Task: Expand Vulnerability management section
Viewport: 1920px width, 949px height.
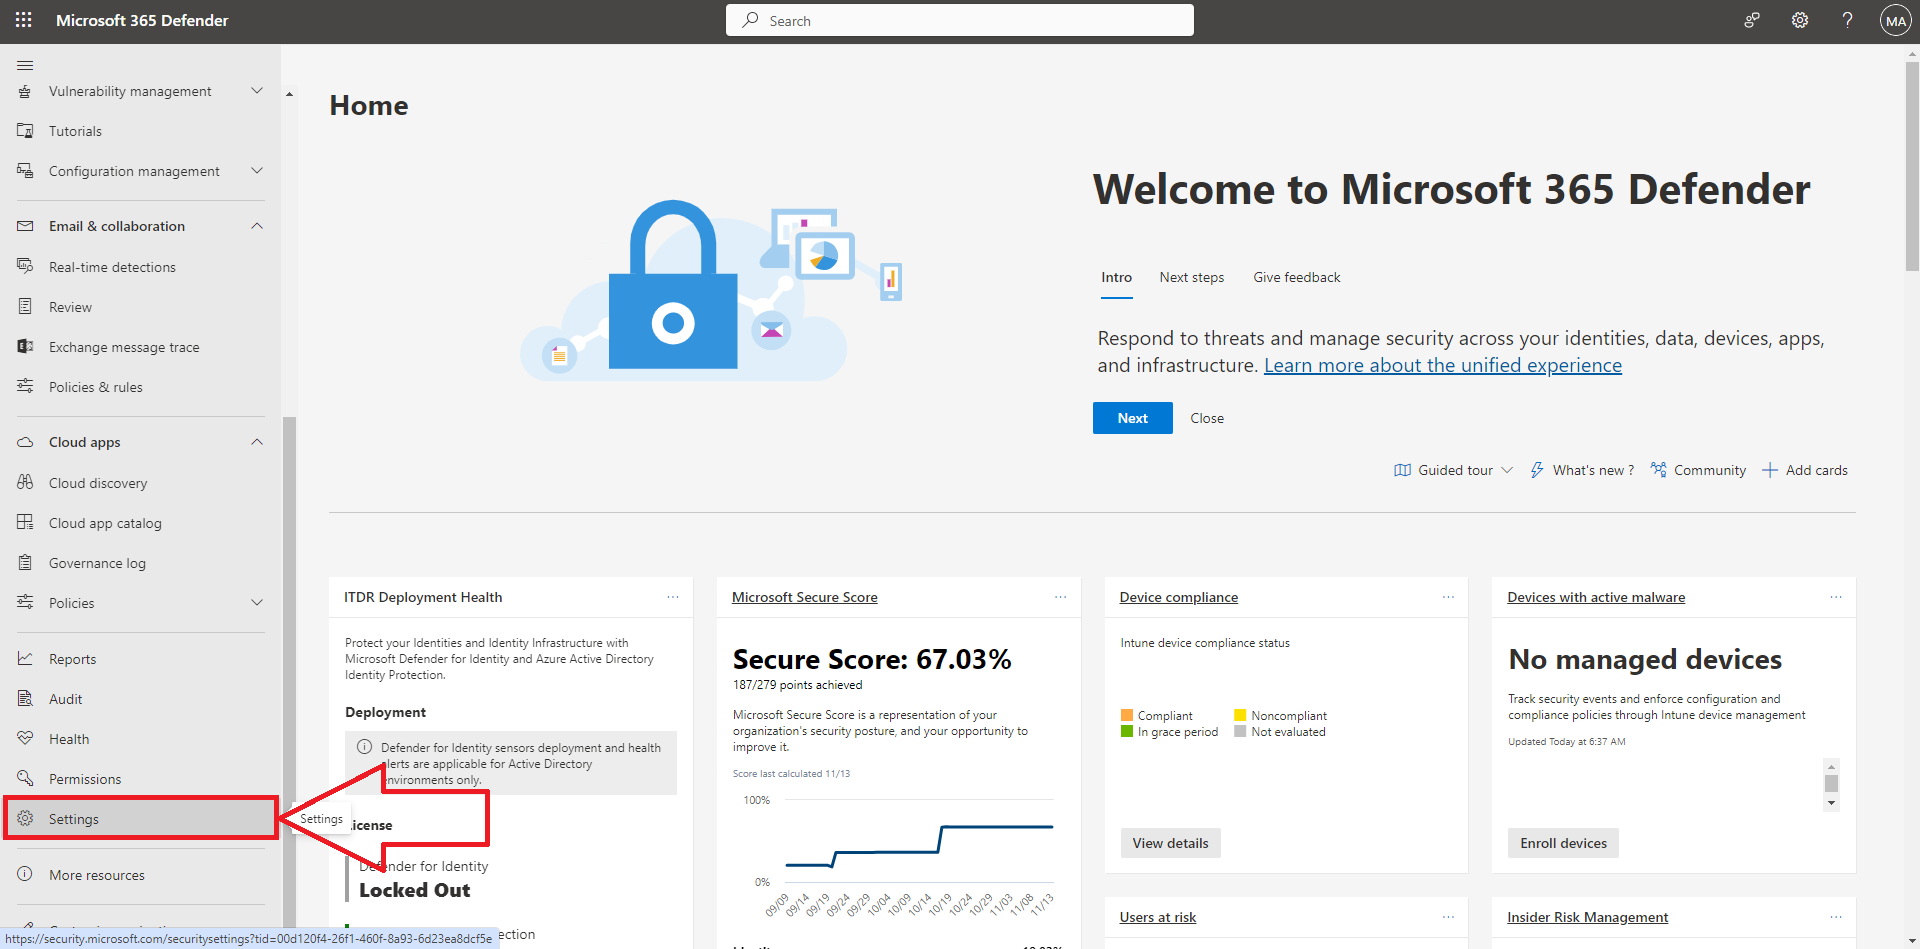Action: click(257, 91)
